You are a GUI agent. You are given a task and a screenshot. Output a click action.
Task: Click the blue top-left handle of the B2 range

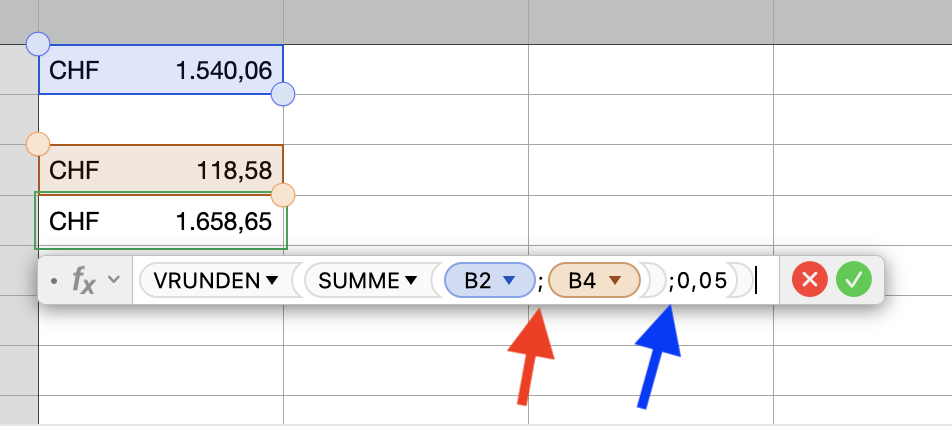37,44
